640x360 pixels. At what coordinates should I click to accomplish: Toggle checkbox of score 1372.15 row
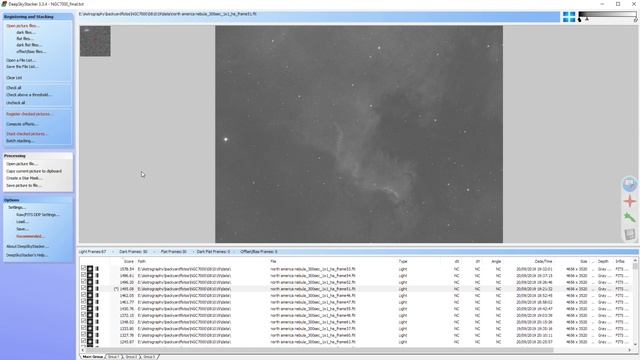[x=83, y=314]
